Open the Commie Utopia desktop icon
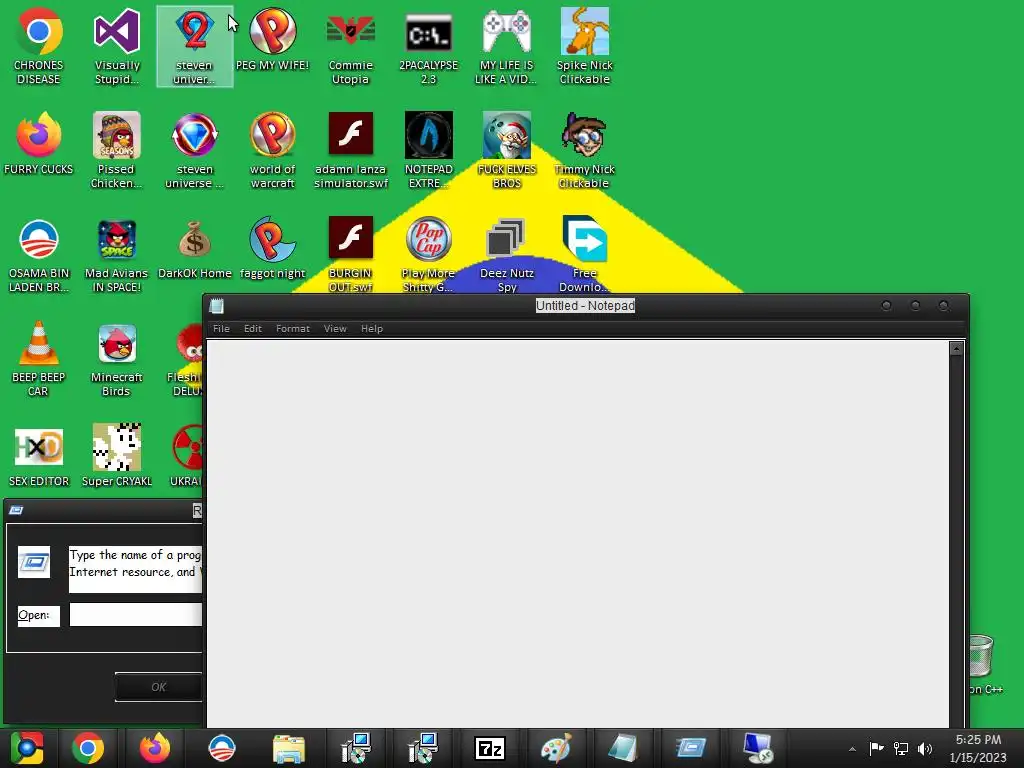The height and width of the screenshot is (768, 1024). [x=351, y=46]
